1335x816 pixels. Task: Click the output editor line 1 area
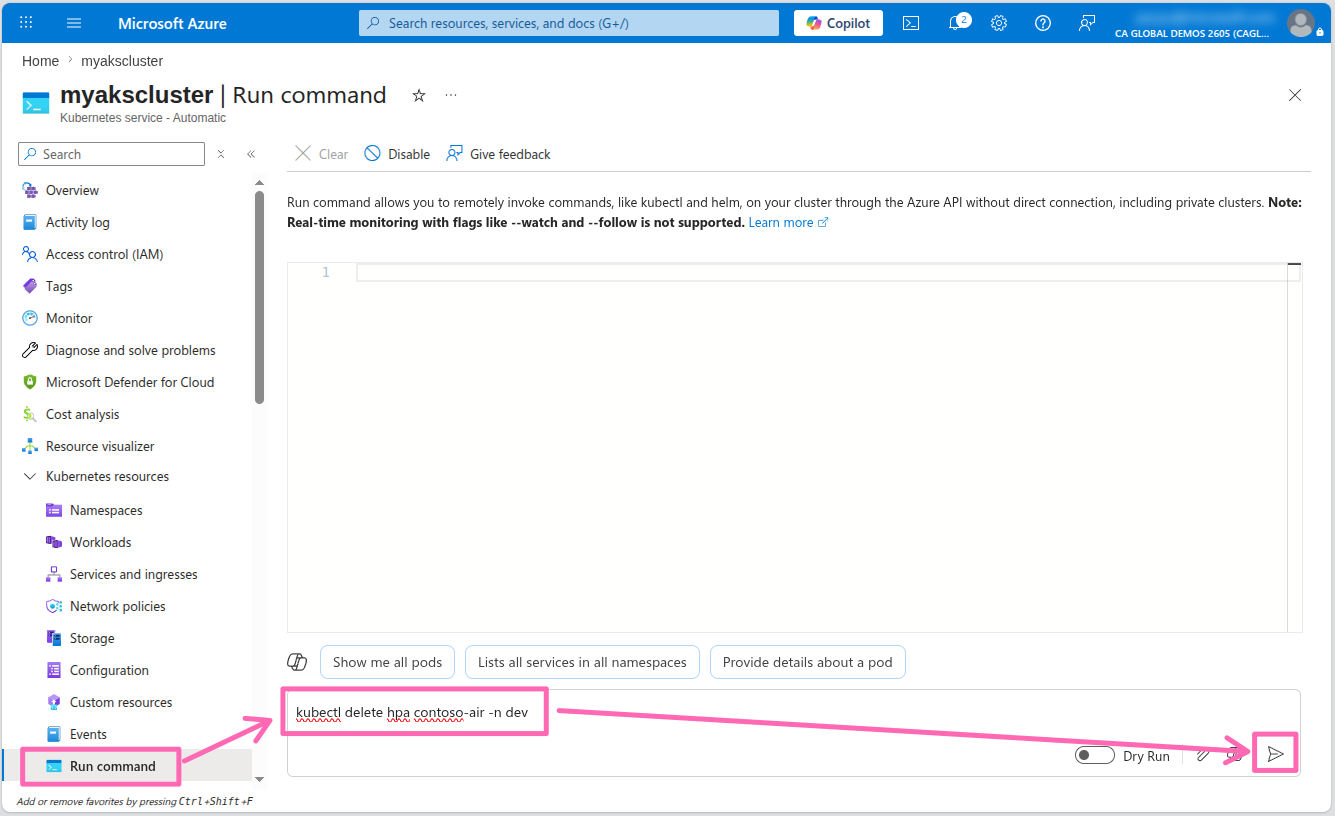[x=828, y=272]
